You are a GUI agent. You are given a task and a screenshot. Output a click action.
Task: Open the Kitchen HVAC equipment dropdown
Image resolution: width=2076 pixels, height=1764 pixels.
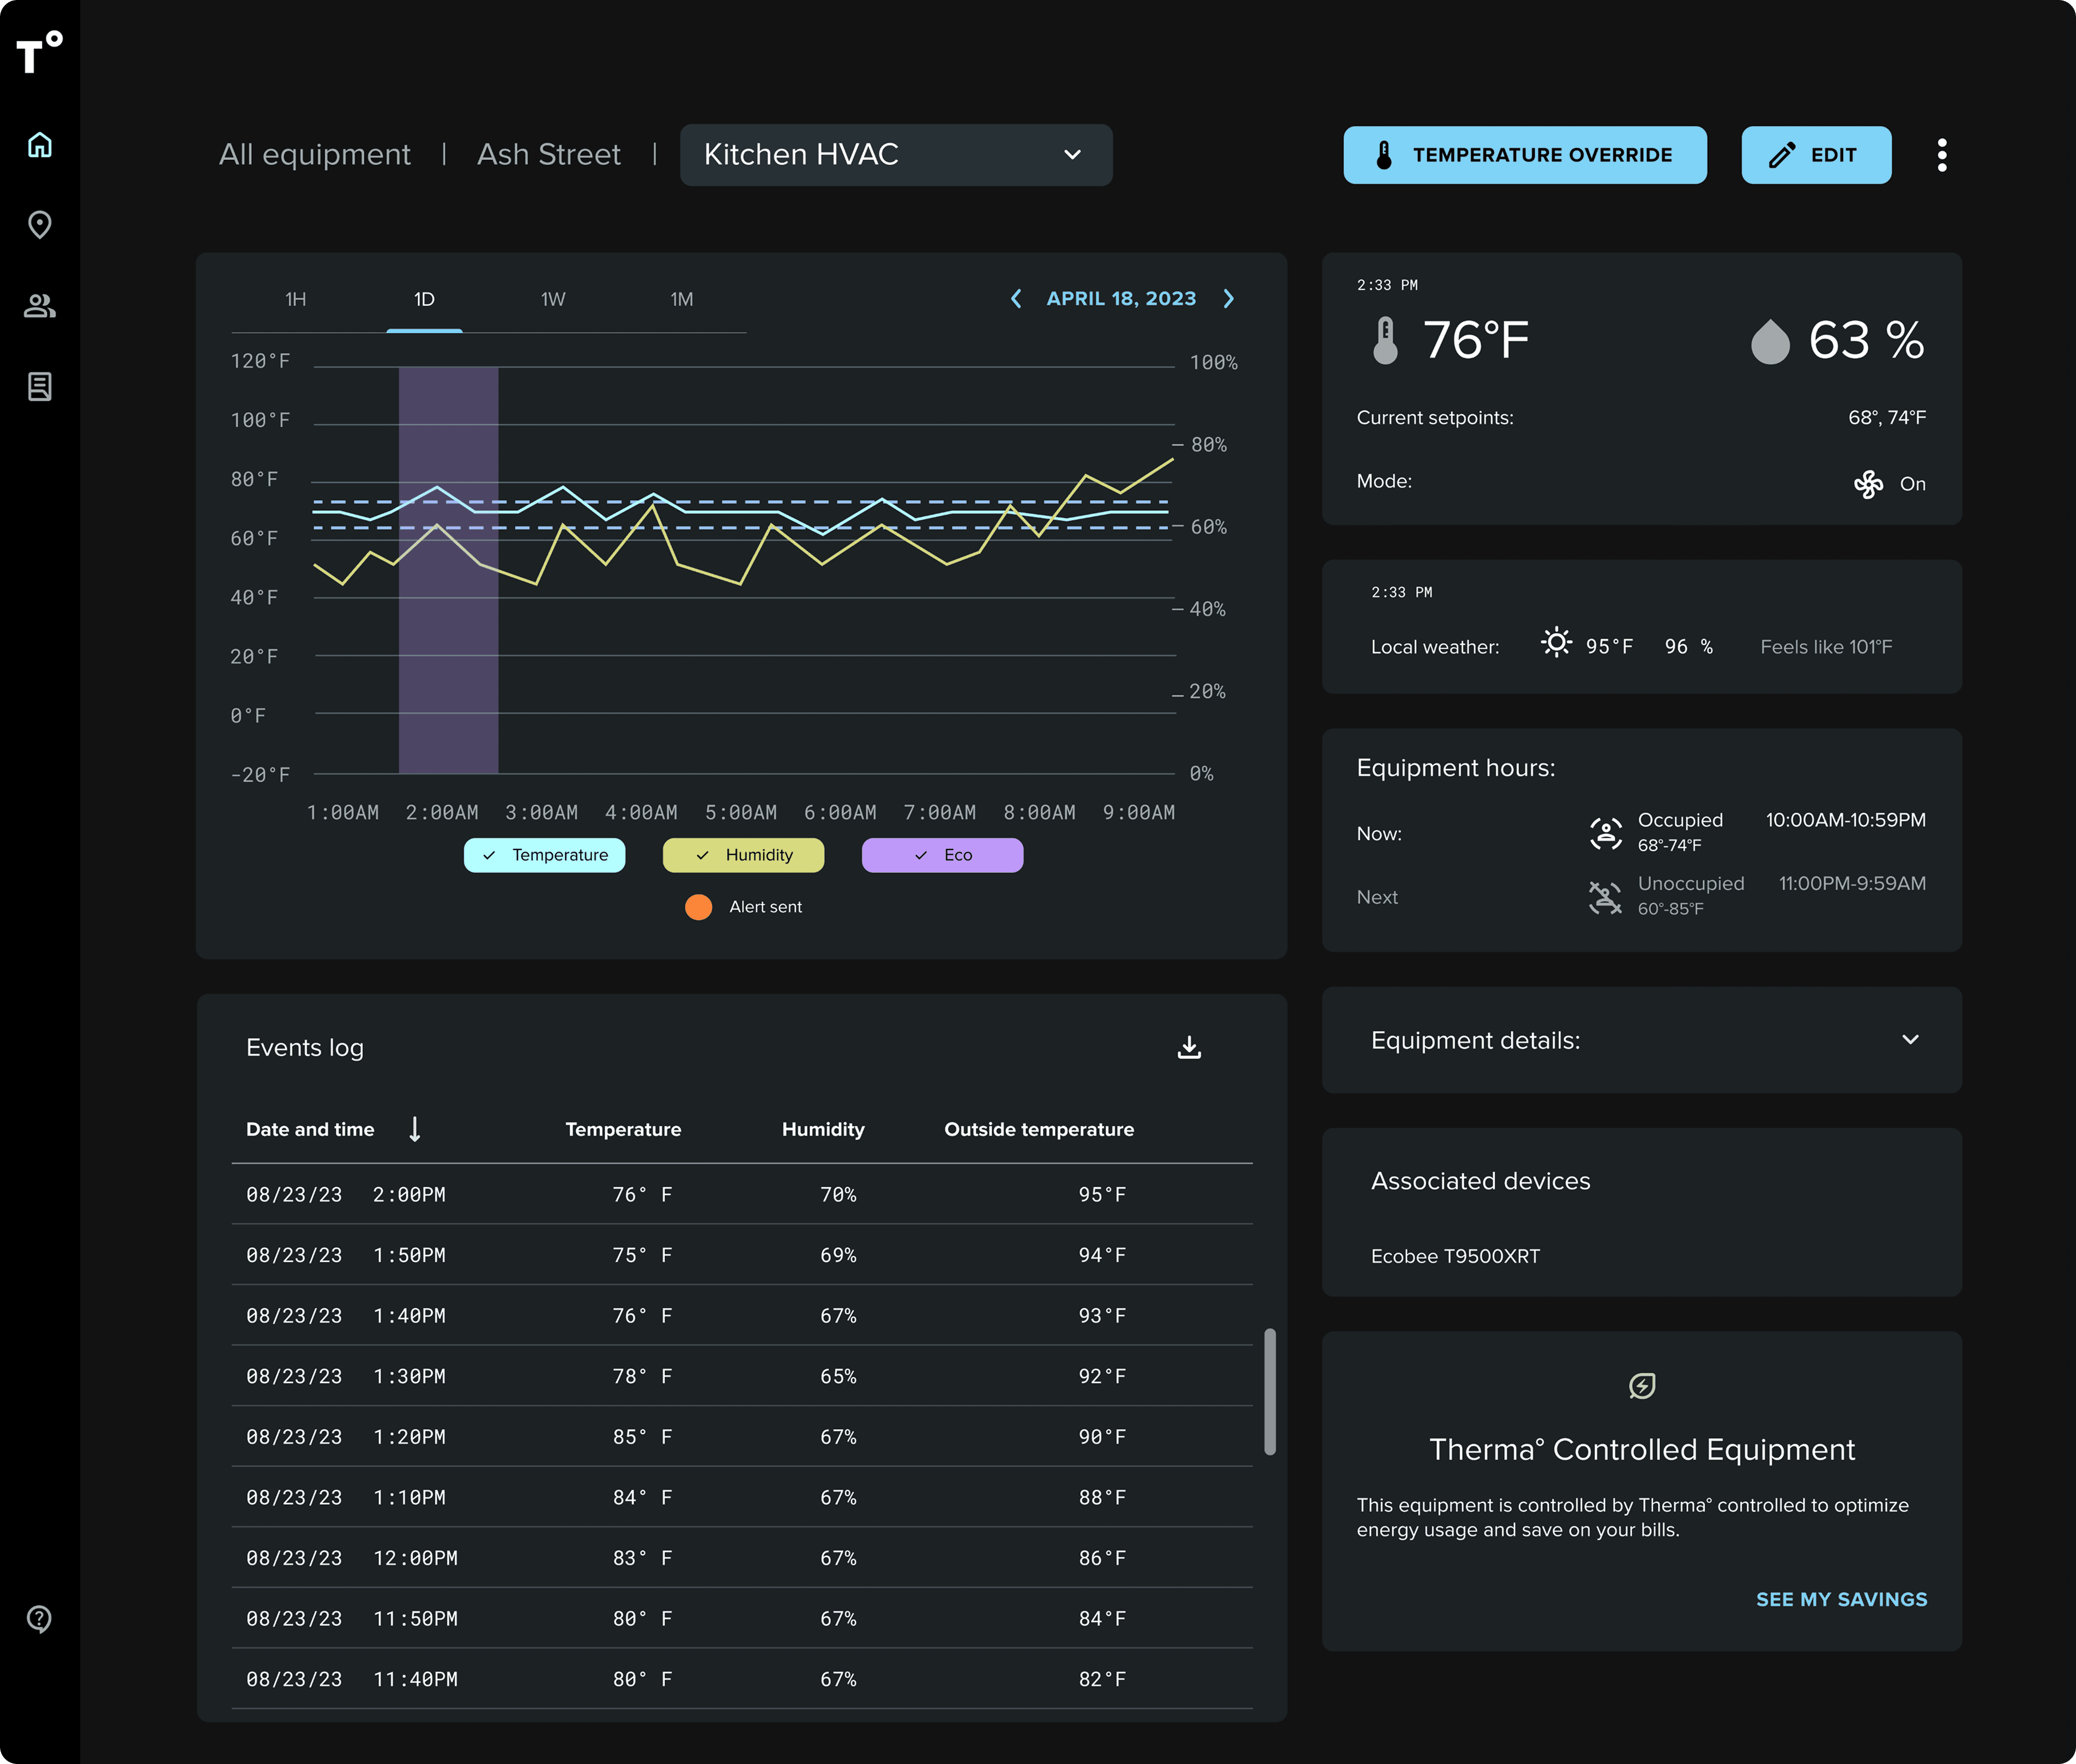895,155
